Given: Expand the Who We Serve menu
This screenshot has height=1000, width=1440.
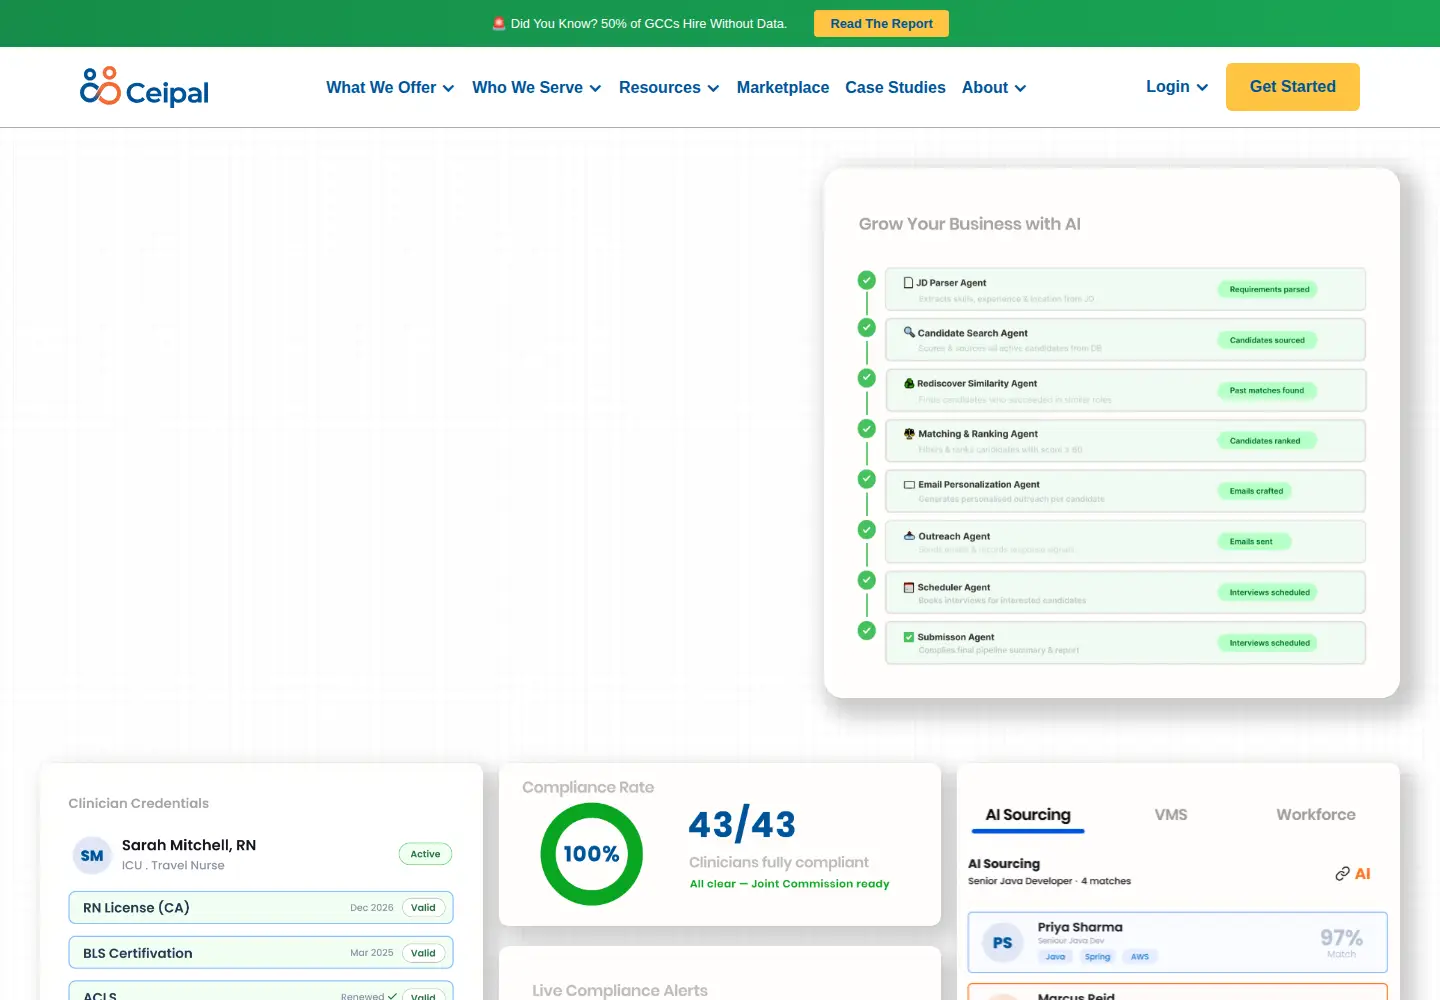Looking at the screenshot, I should (537, 87).
